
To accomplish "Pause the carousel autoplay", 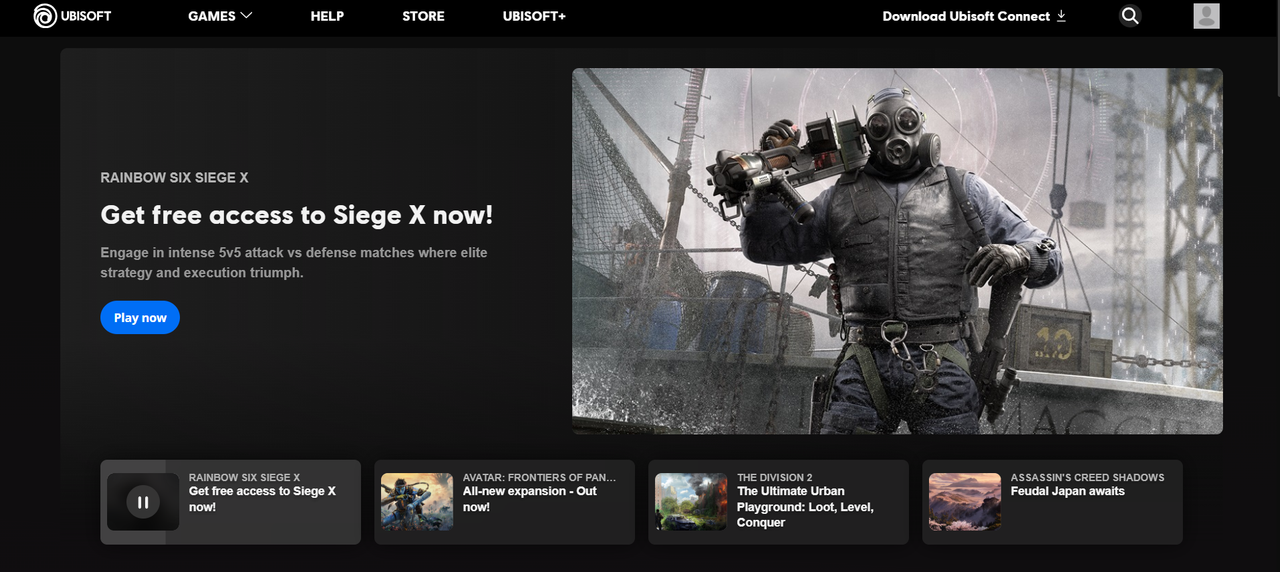I will [143, 502].
